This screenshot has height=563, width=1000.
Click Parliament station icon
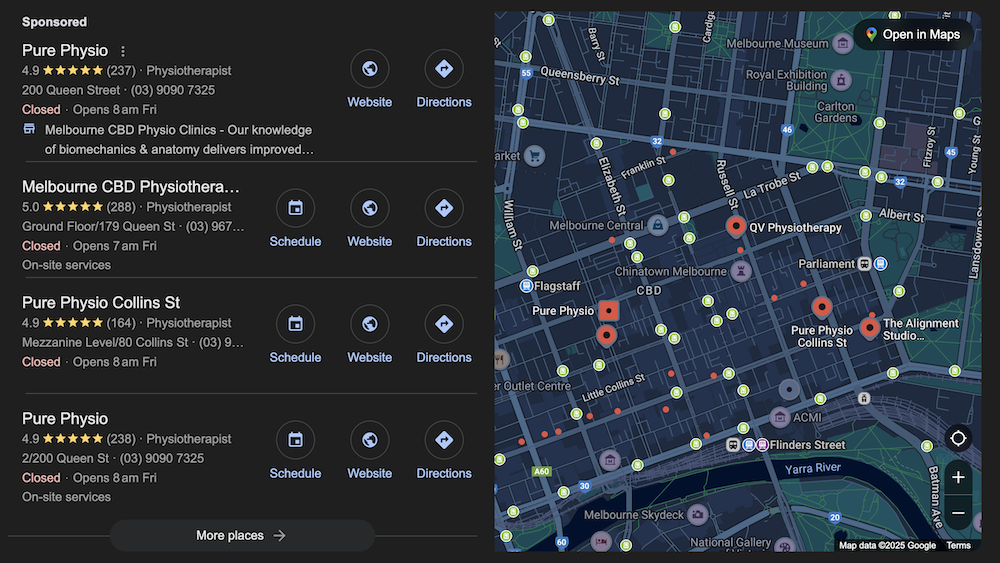click(864, 264)
